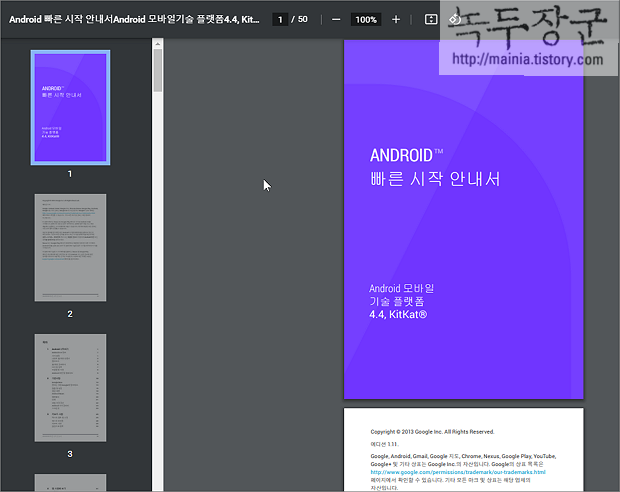
Task: Open the google.com trademarks hyperlink
Action: pos(458,472)
